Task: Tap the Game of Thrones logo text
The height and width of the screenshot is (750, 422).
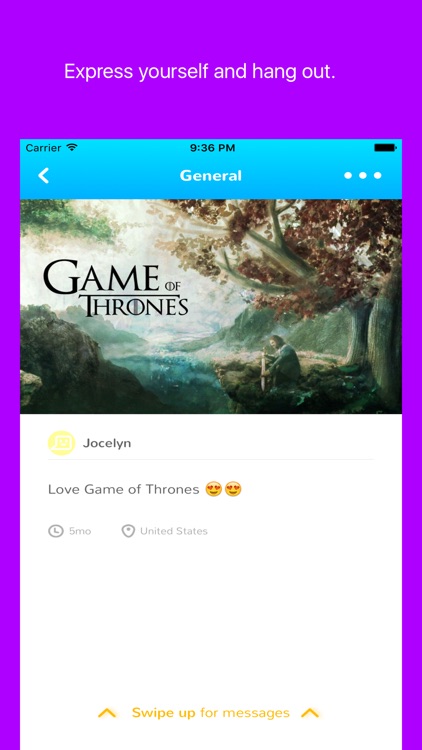Action: 115,288
